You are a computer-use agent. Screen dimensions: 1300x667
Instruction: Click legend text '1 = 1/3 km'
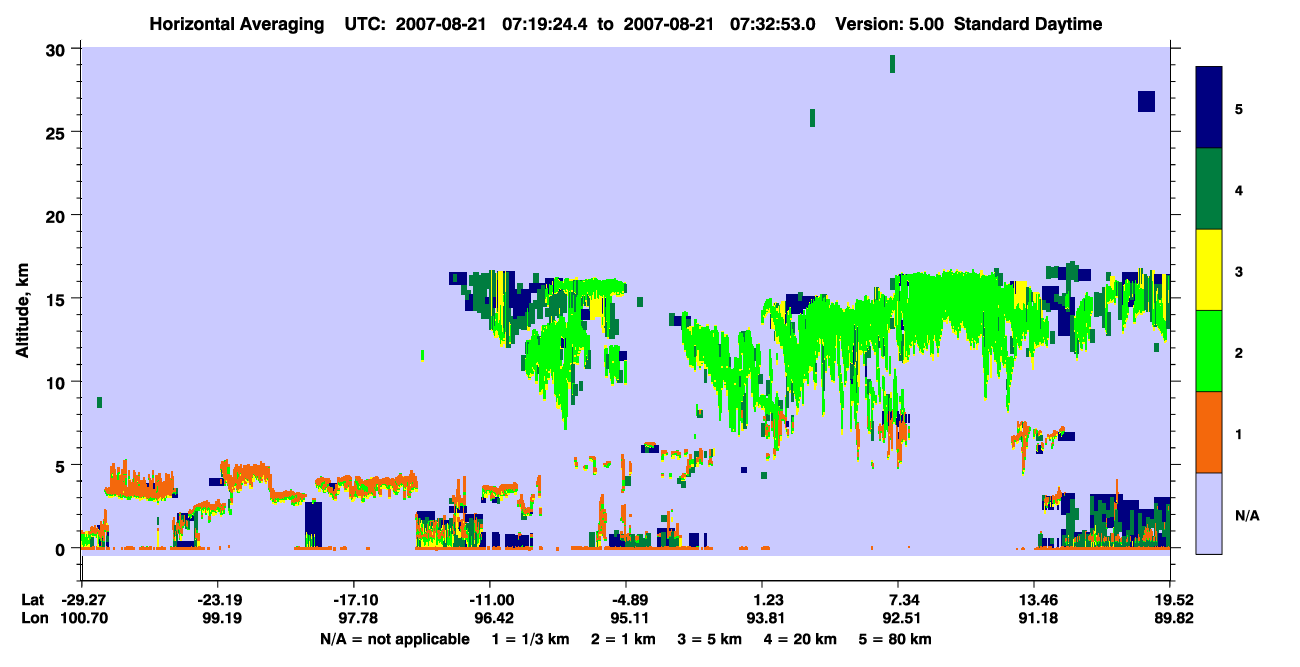529,639
